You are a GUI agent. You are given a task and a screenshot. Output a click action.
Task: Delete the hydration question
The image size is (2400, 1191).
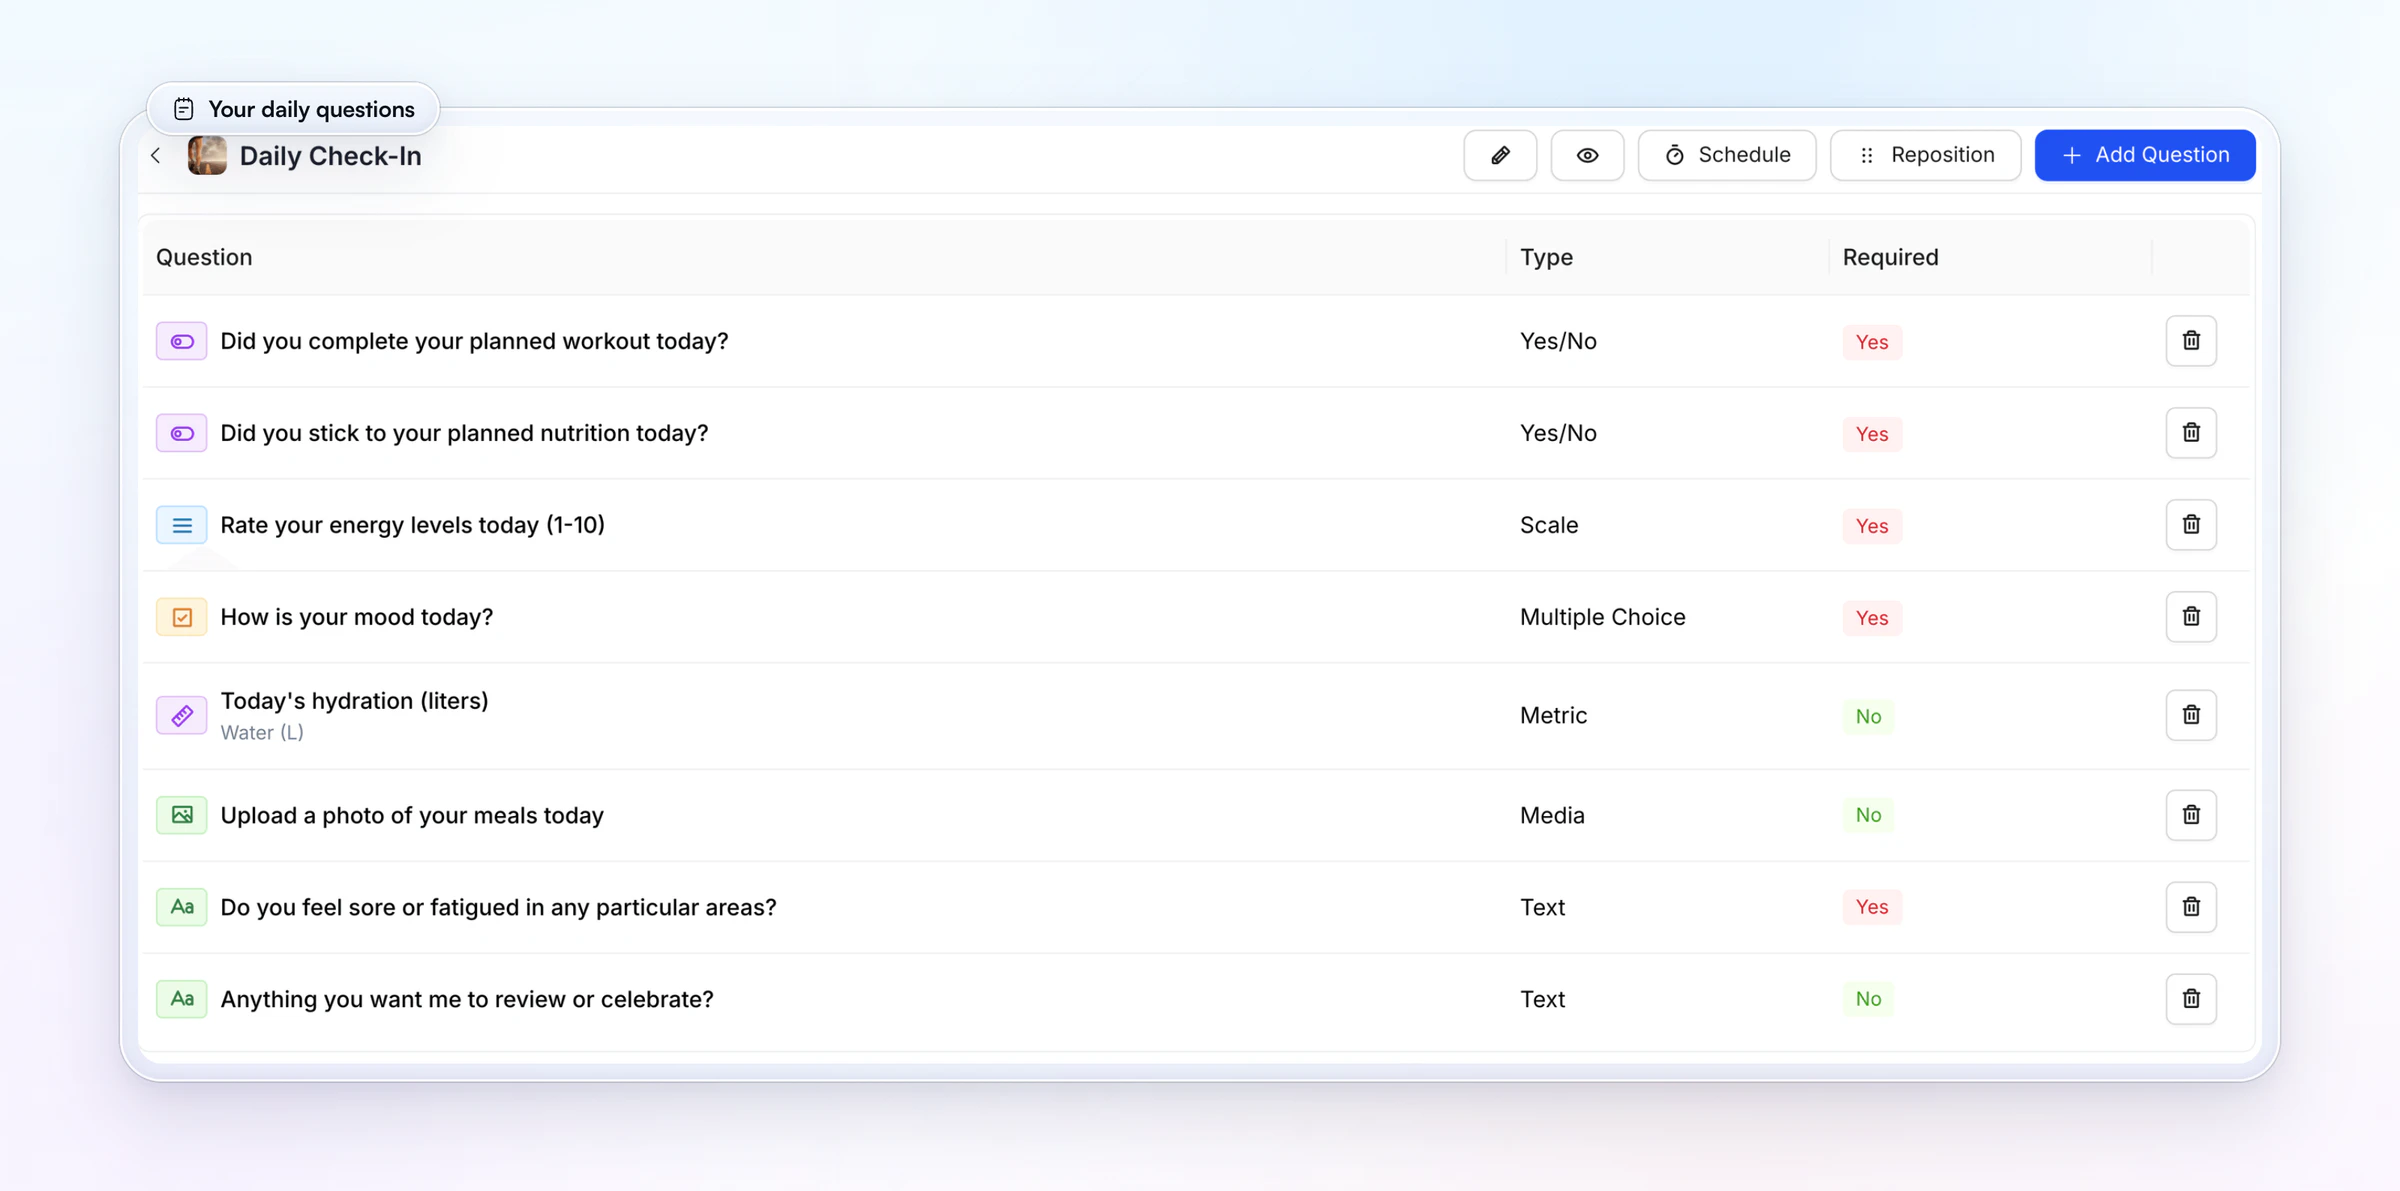coord(2191,715)
